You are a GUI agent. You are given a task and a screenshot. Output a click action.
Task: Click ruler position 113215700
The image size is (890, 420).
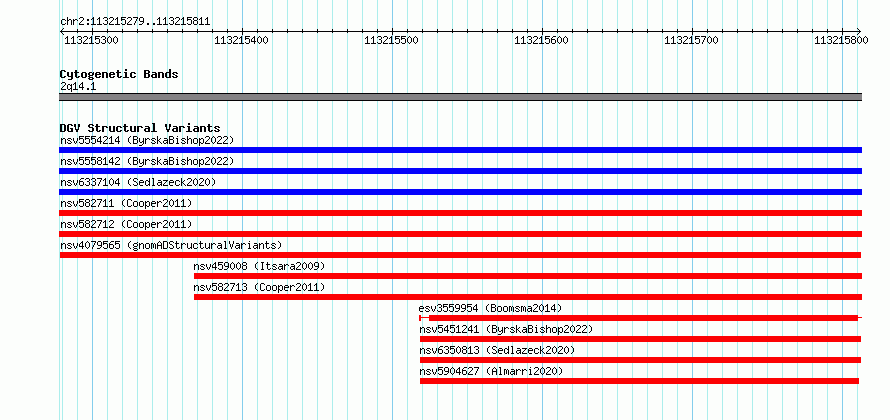point(691,40)
